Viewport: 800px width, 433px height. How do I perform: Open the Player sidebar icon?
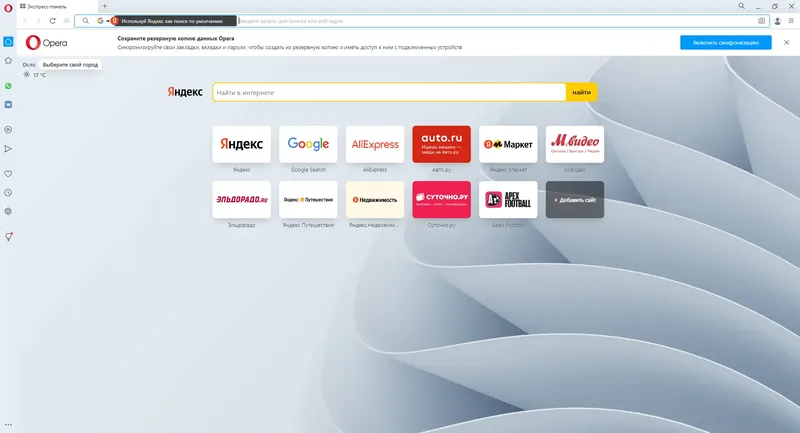[8, 130]
